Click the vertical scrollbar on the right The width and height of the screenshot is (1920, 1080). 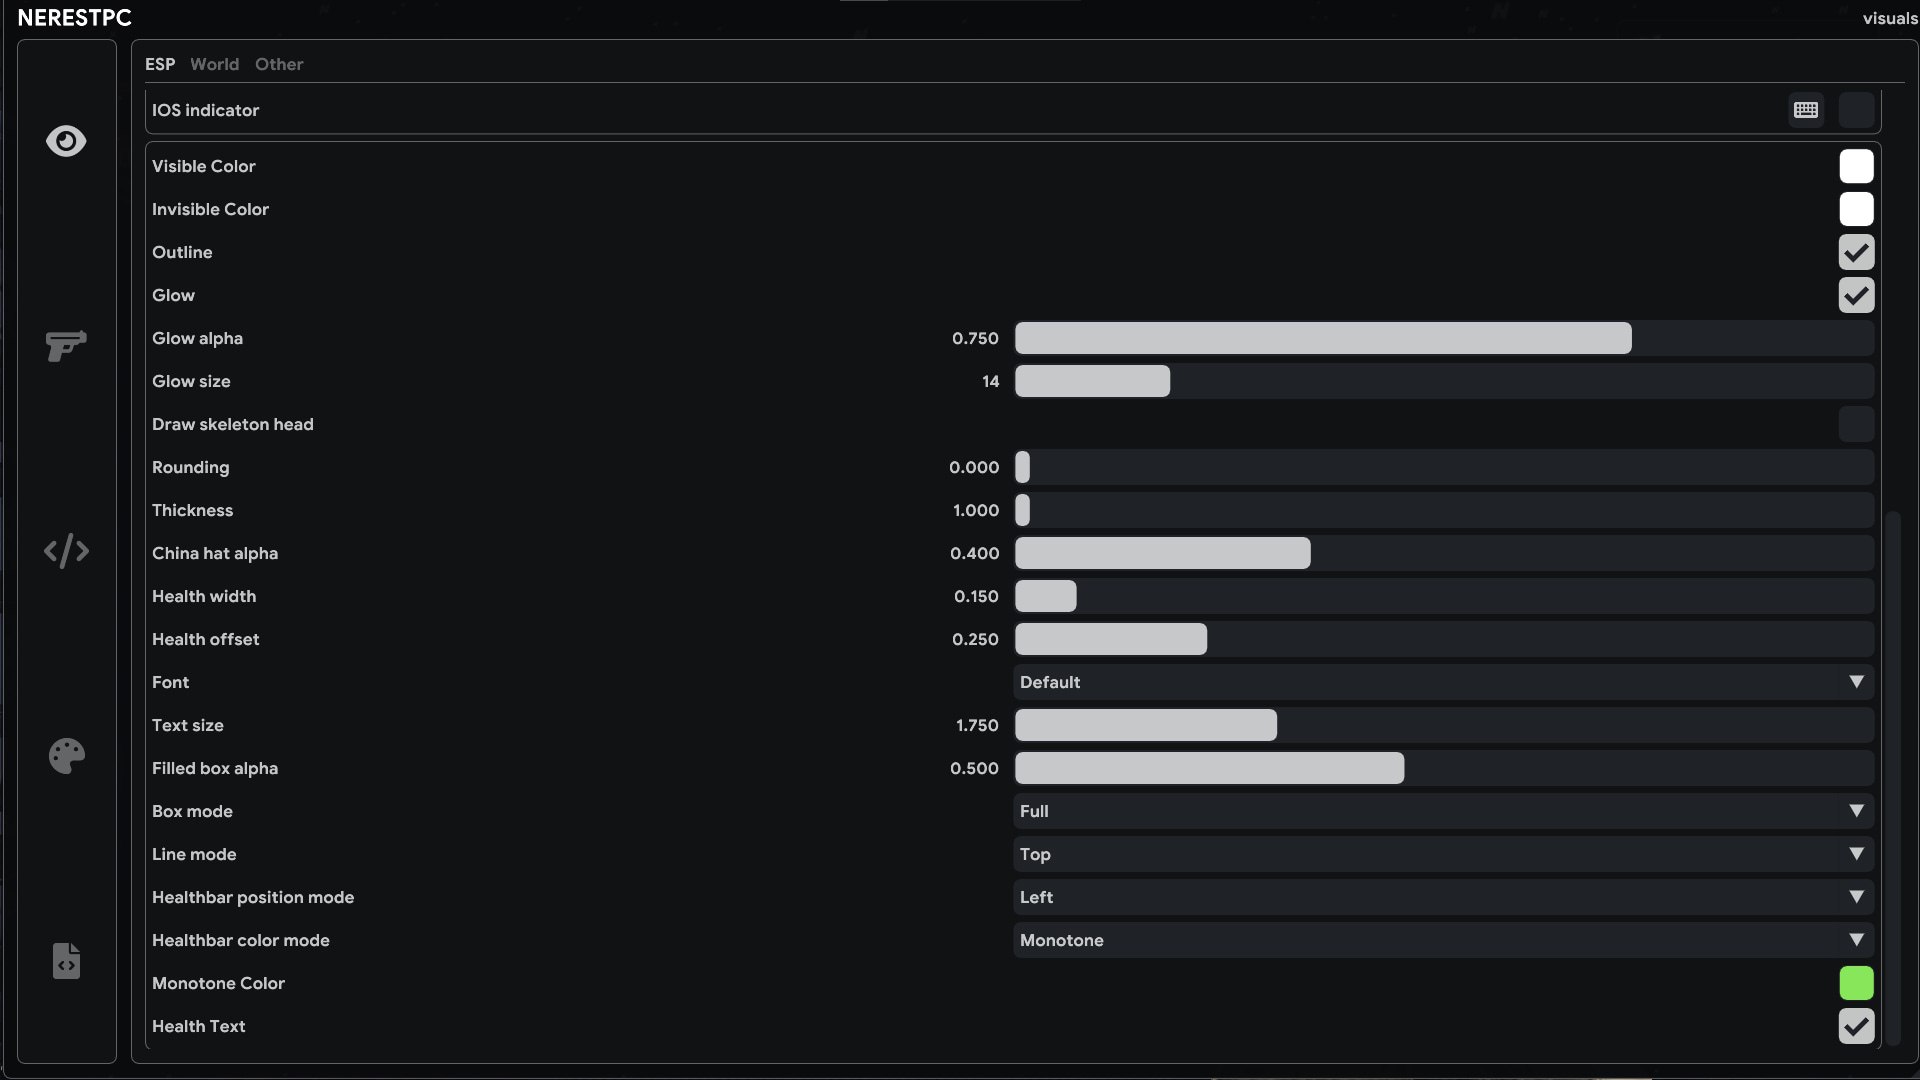1892,780
